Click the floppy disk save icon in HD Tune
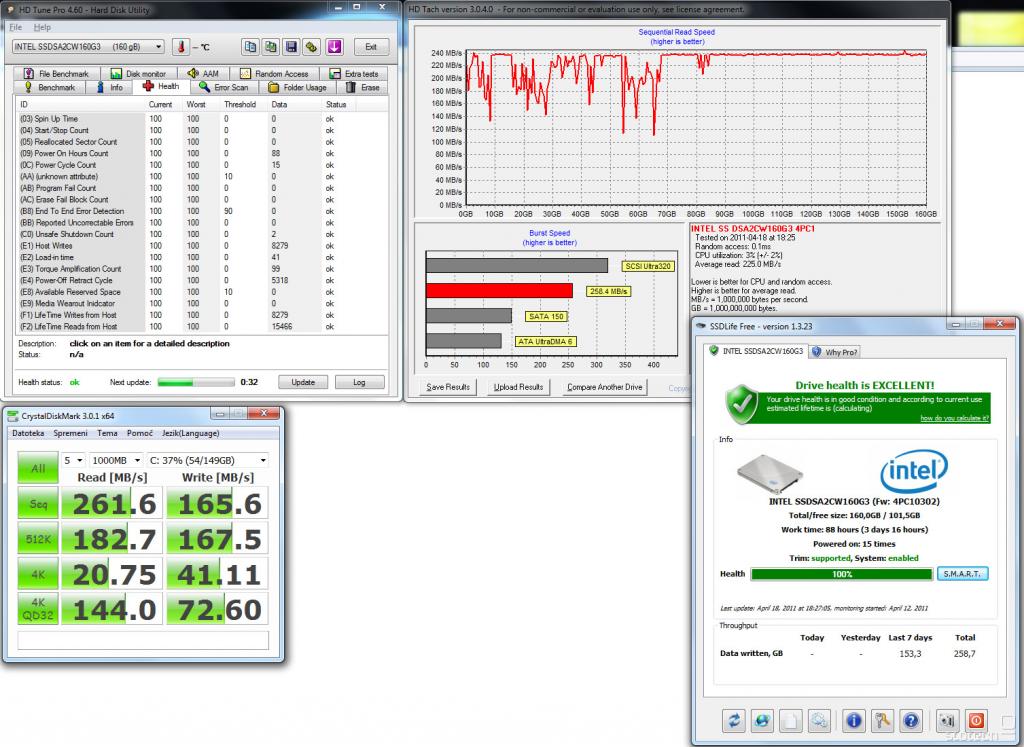 coord(292,47)
